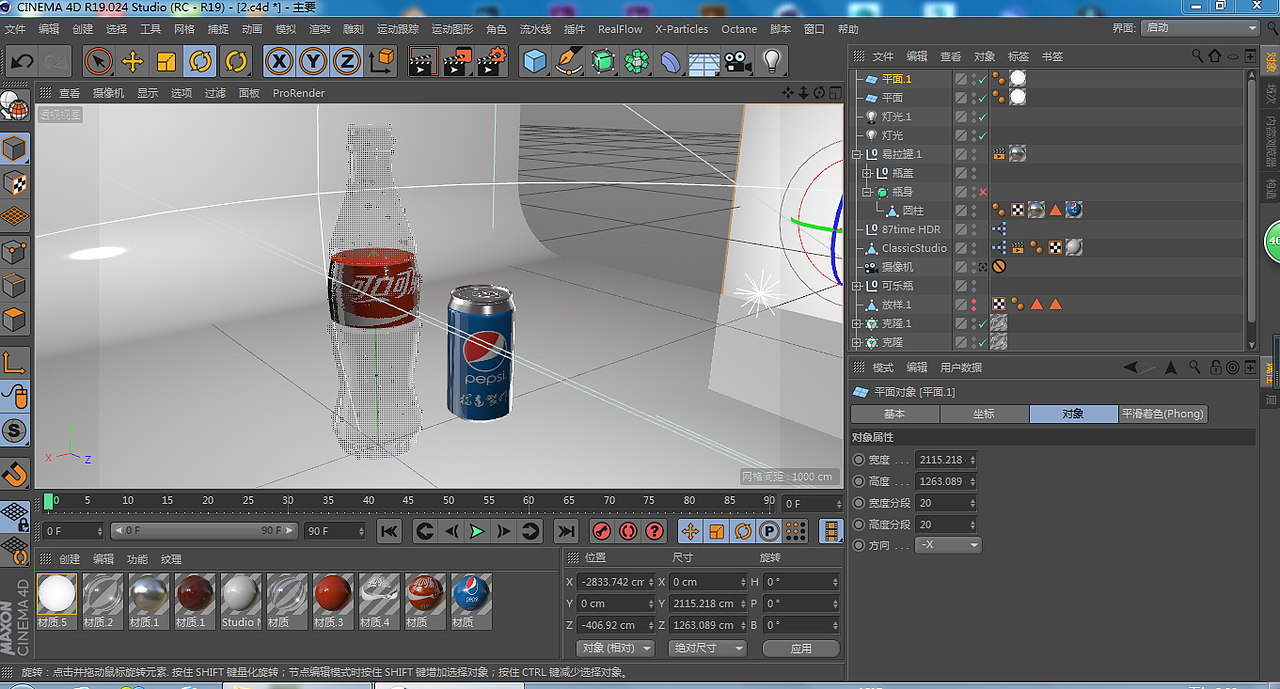The image size is (1280, 689).
Task: Open the 平滑着色(Phong) tab
Action: (1163, 413)
